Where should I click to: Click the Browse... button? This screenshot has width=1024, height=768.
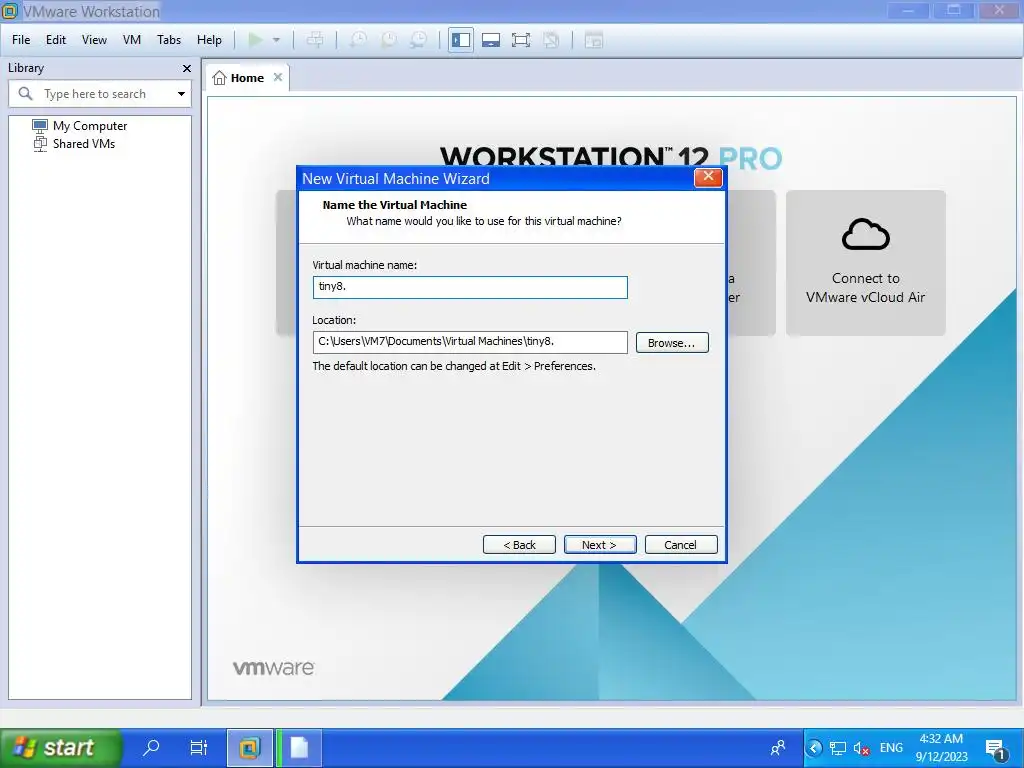672,343
